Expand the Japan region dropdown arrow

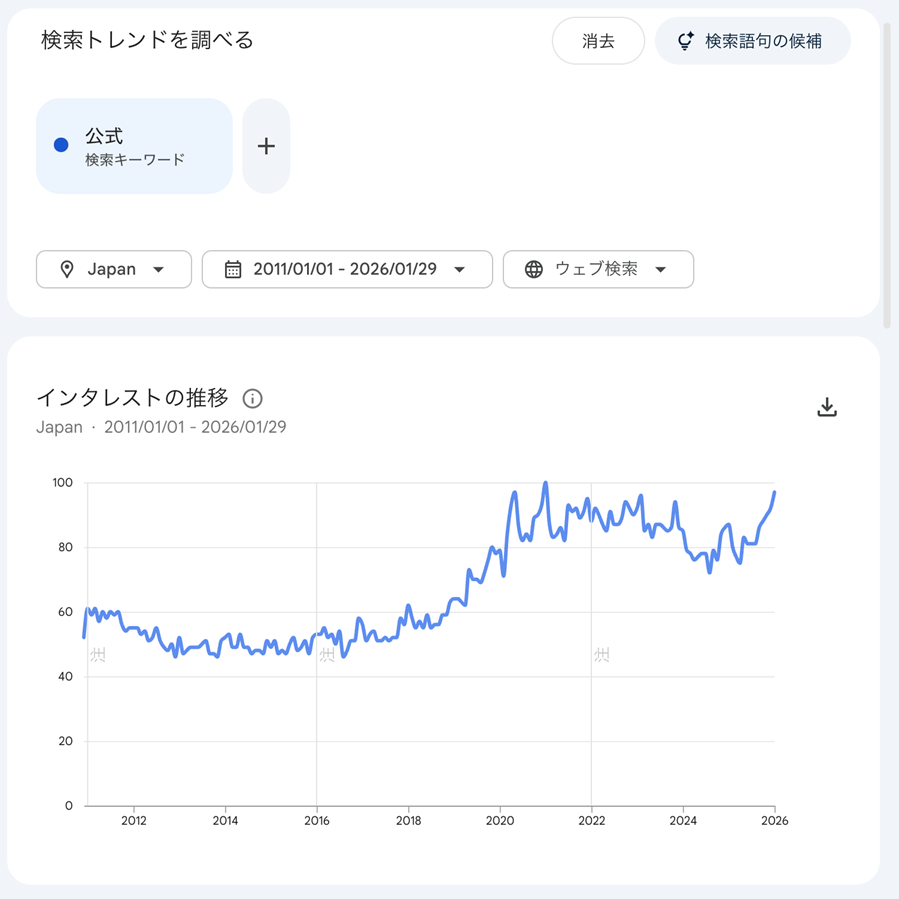point(159,269)
